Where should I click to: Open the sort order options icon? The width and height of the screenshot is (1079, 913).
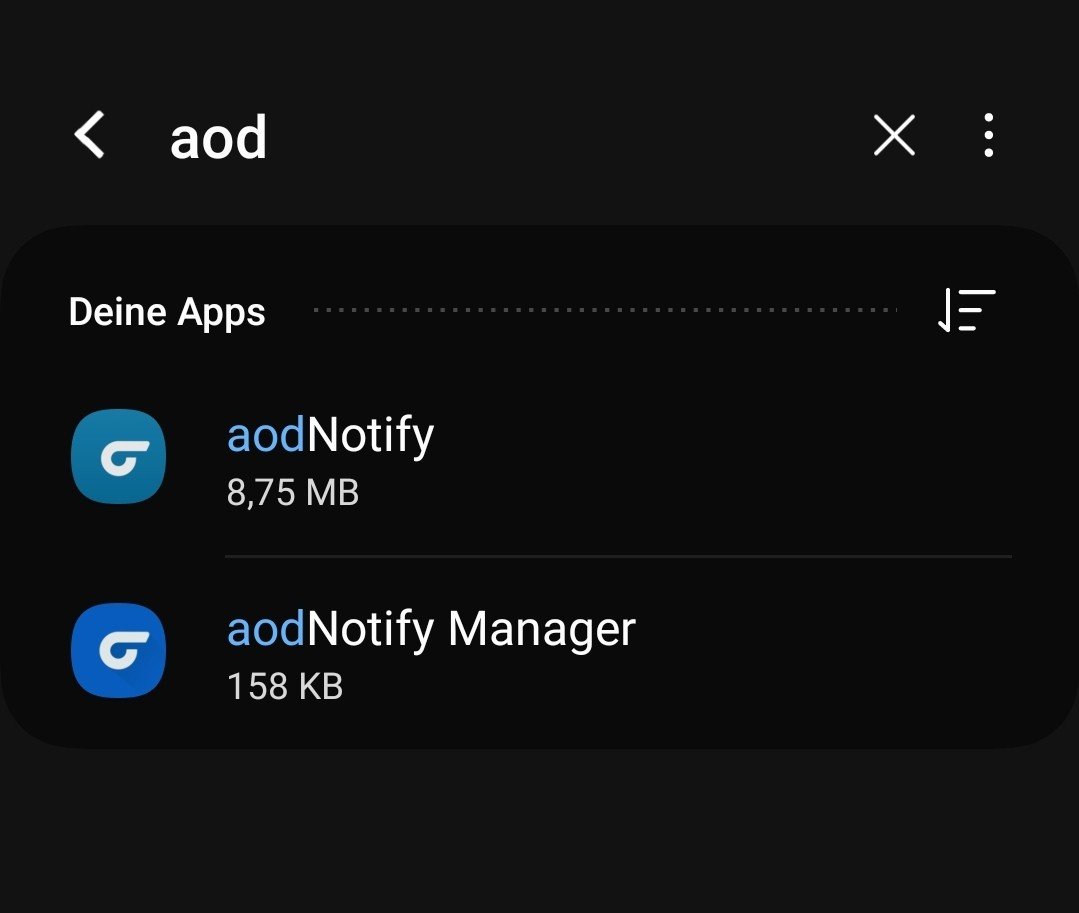[x=966, y=310]
